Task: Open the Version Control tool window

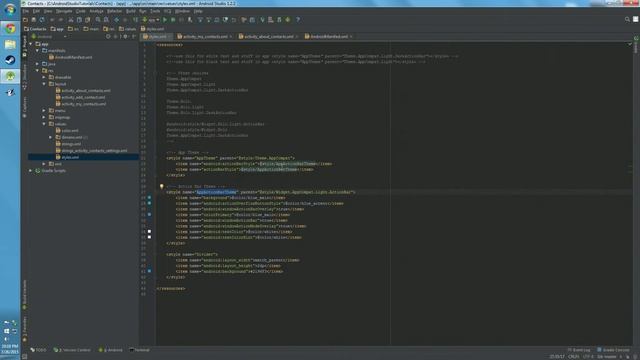Action: pyautogui.click(x=72, y=350)
